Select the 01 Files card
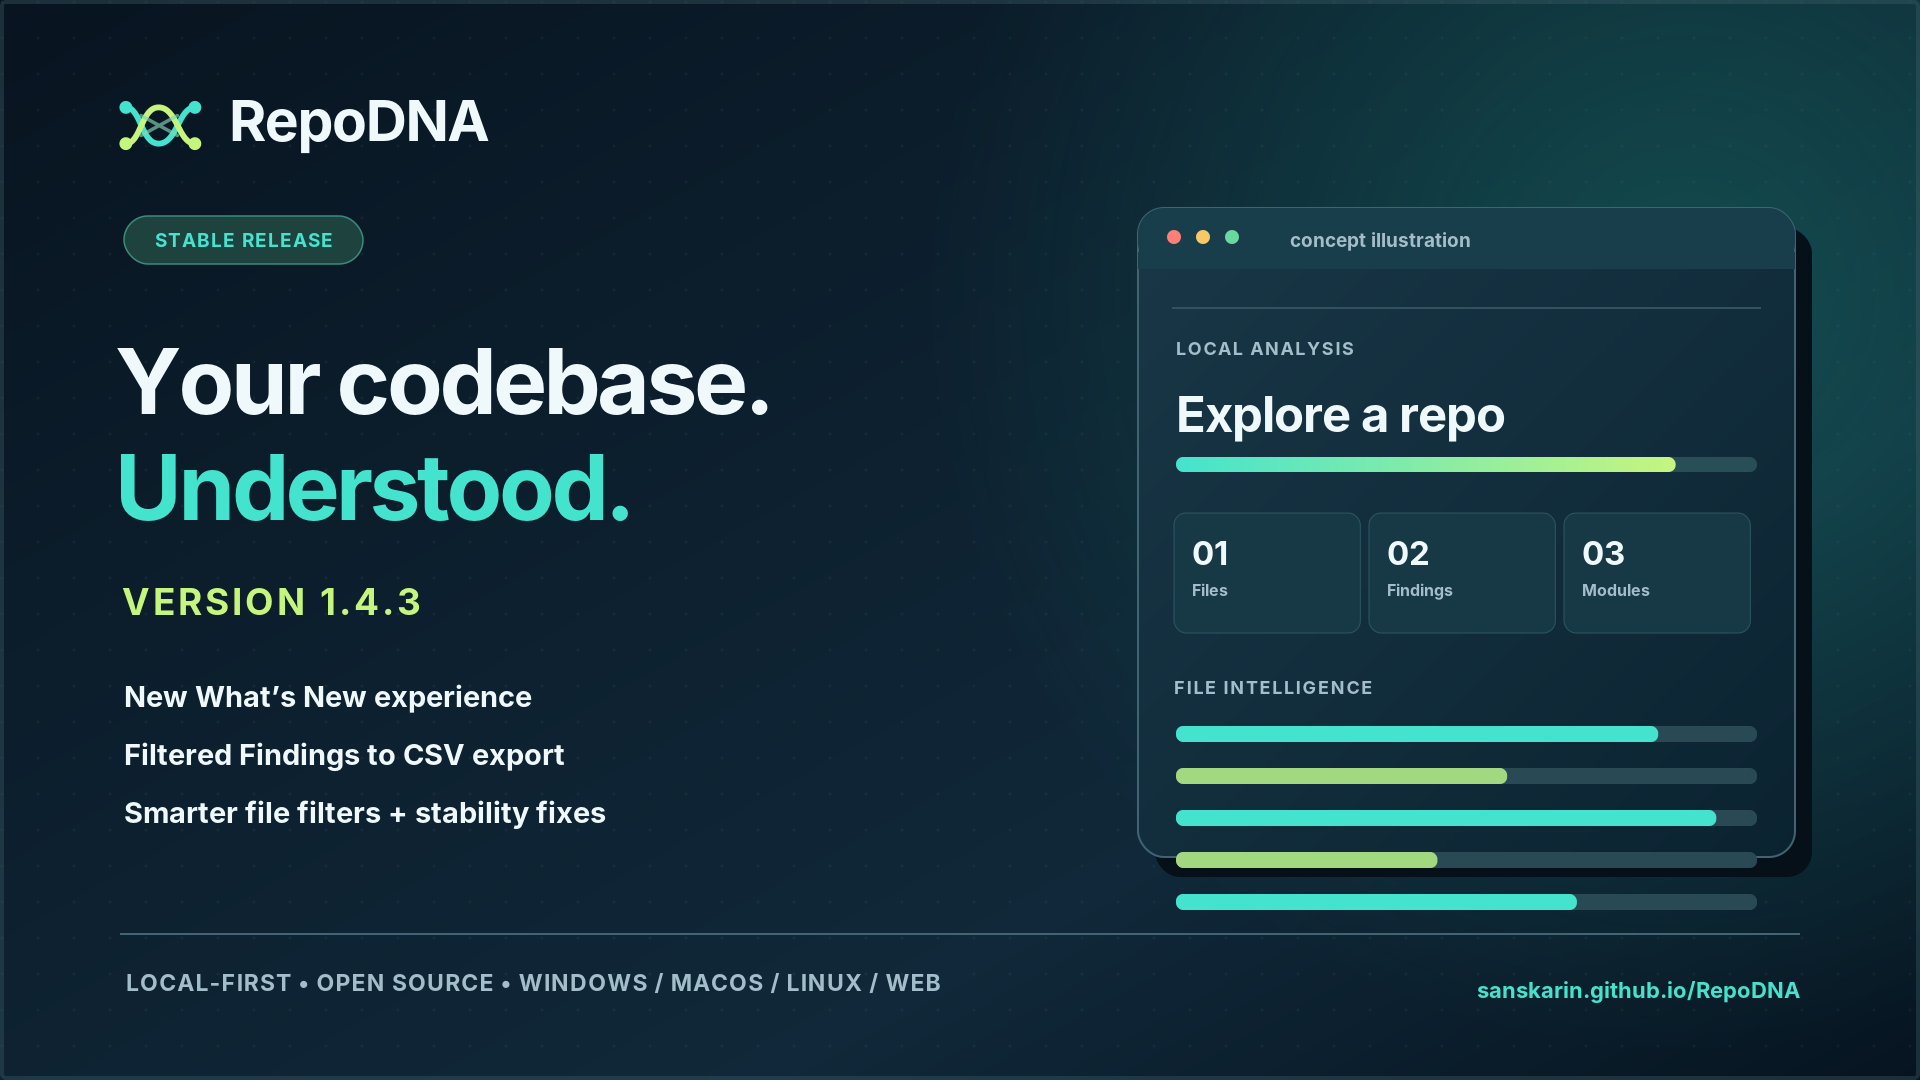 tap(1267, 573)
